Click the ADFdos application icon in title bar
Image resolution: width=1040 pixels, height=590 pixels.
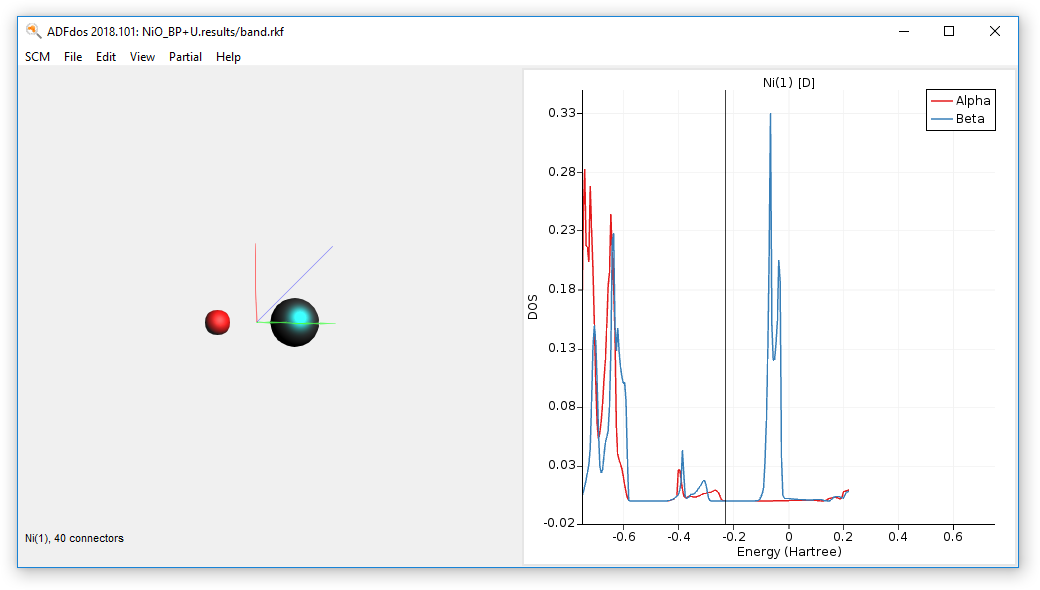pyautogui.click(x=34, y=31)
